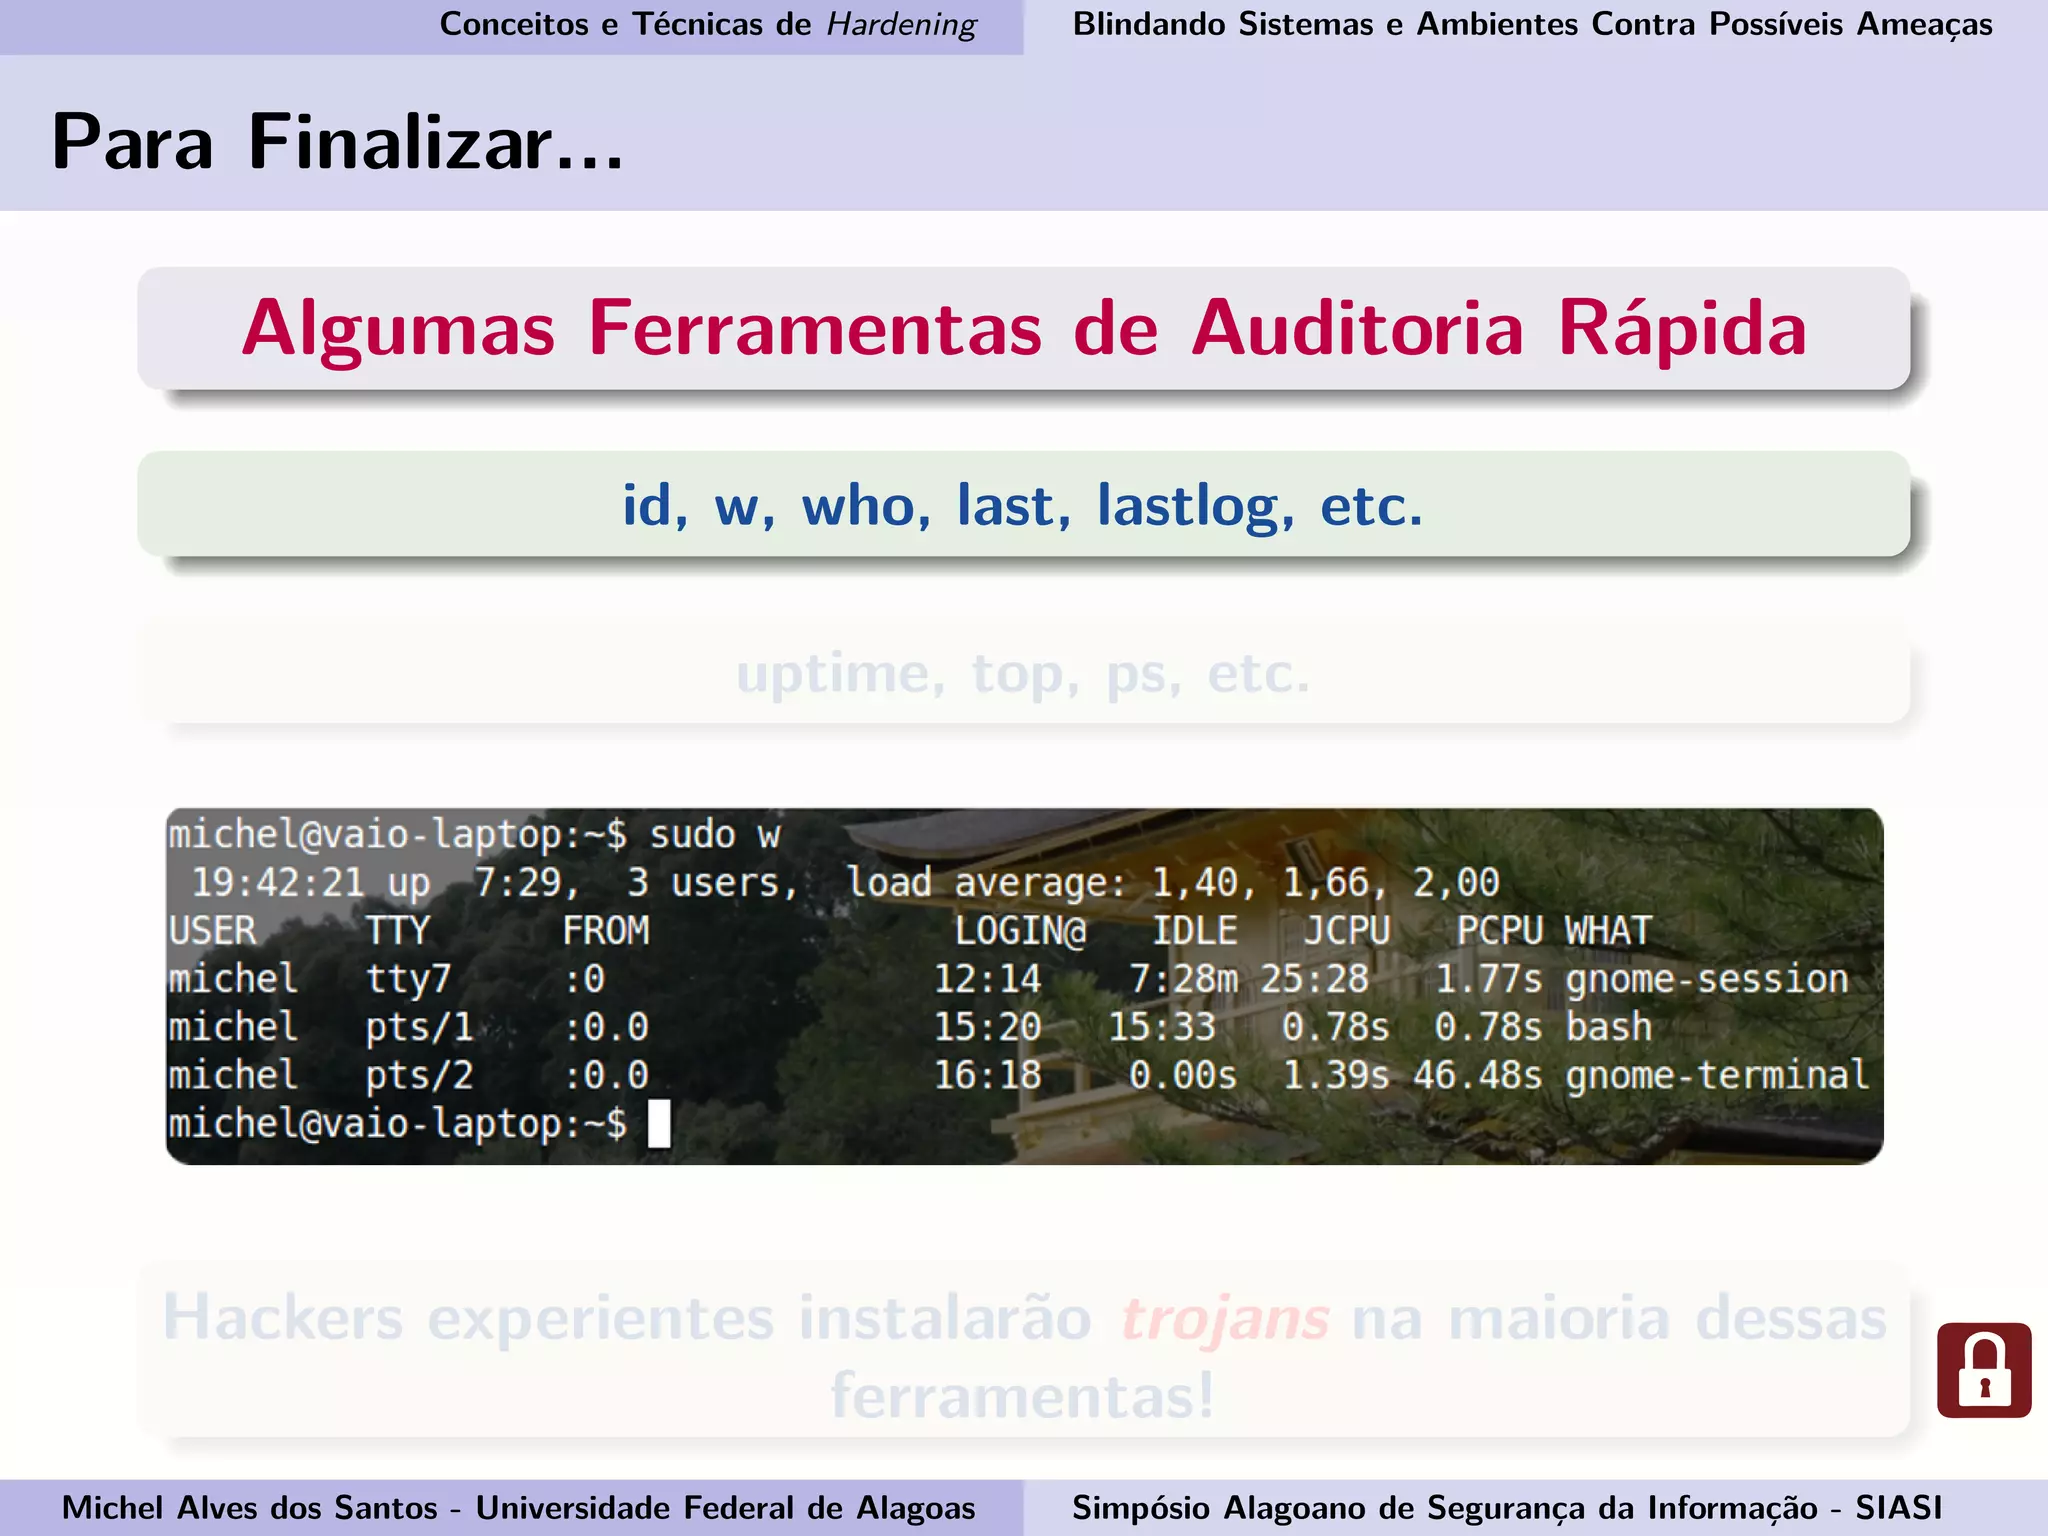Click the 'id, w, who, last, lastlog, etc.' box
2048x1536 pixels.
click(1024, 504)
